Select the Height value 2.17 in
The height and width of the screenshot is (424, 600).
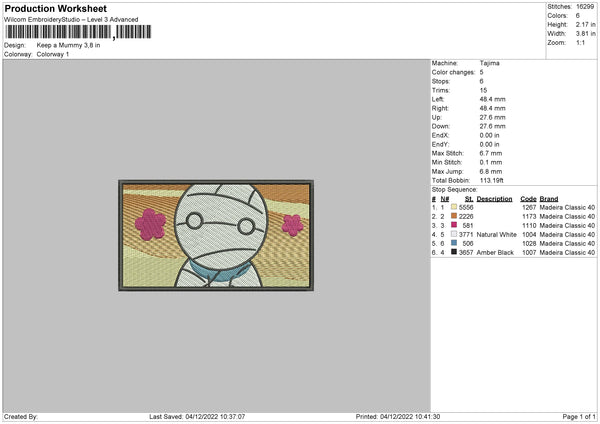click(x=586, y=24)
